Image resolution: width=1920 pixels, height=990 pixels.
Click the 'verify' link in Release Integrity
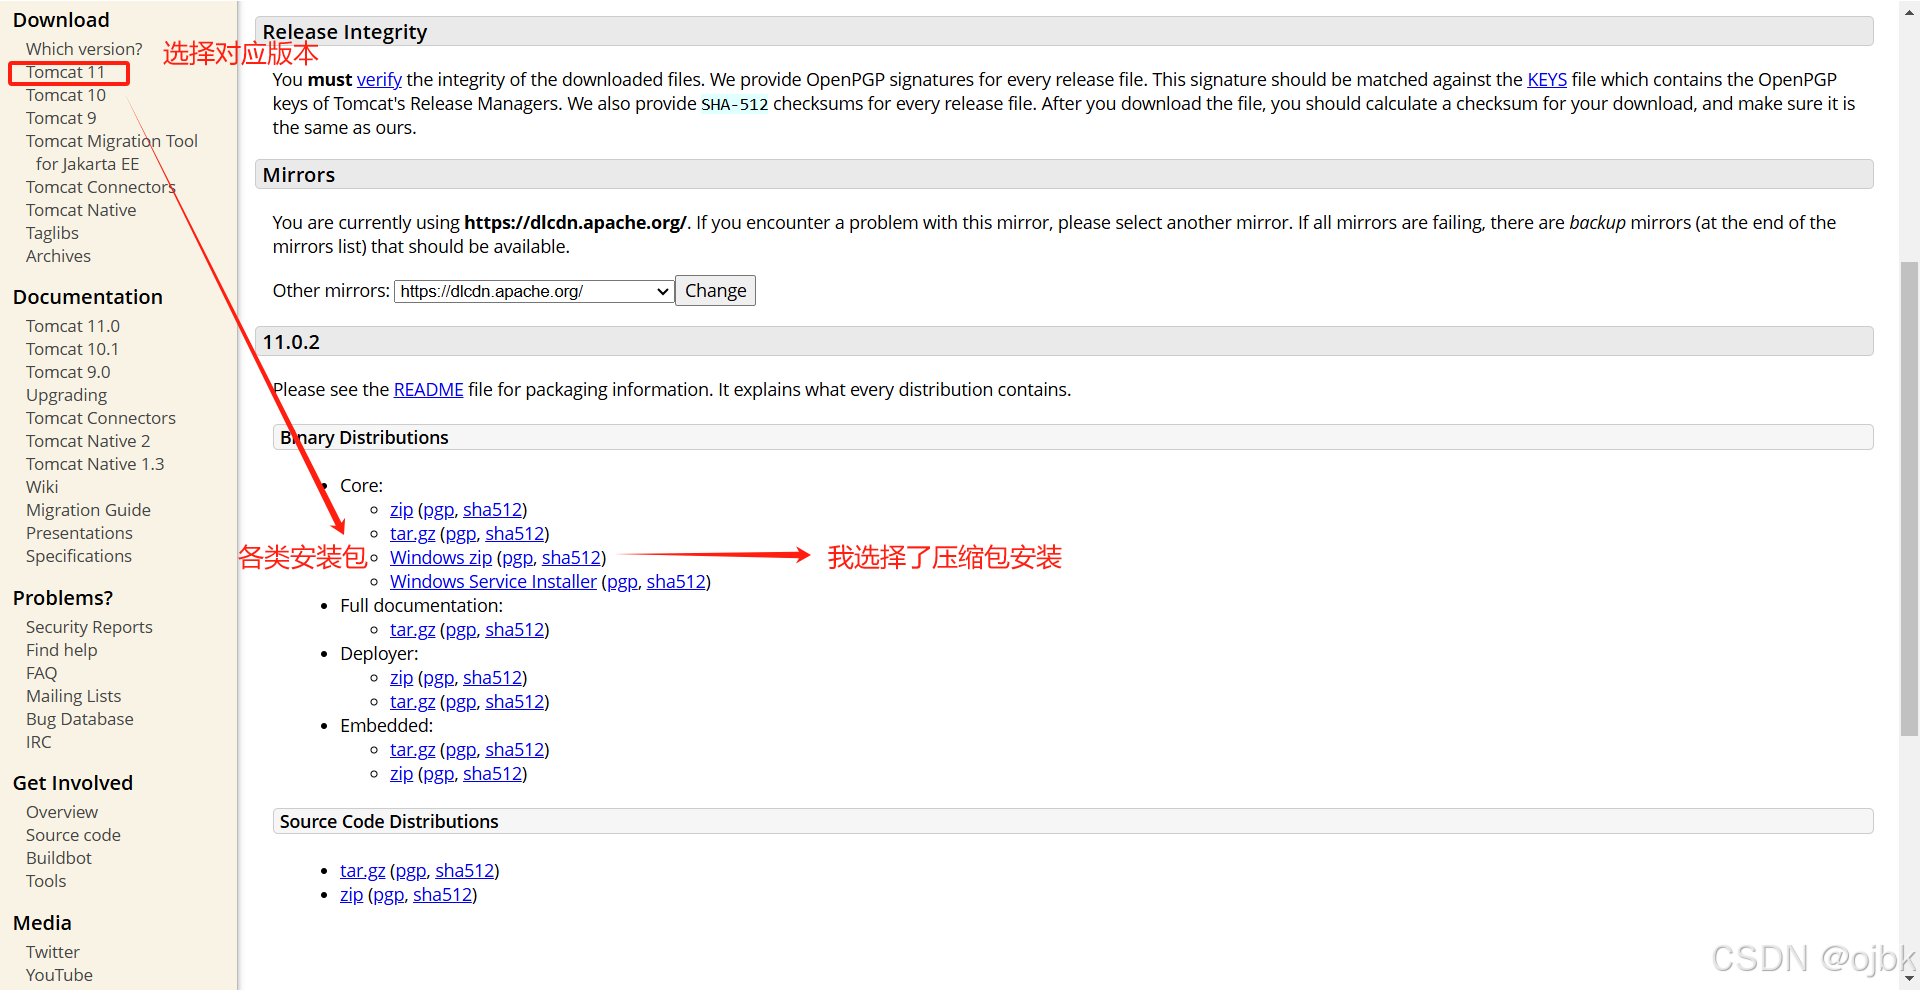(x=379, y=80)
